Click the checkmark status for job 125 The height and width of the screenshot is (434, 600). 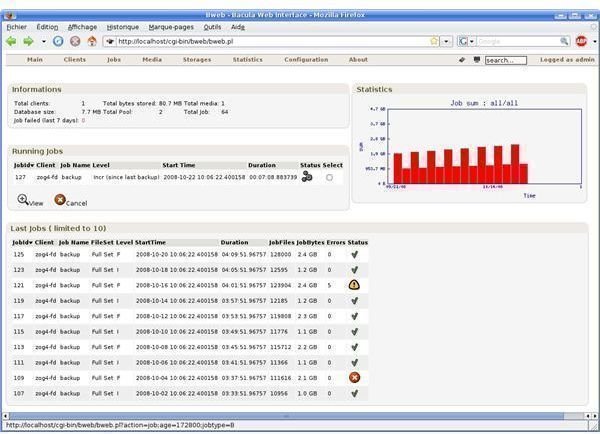click(354, 254)
